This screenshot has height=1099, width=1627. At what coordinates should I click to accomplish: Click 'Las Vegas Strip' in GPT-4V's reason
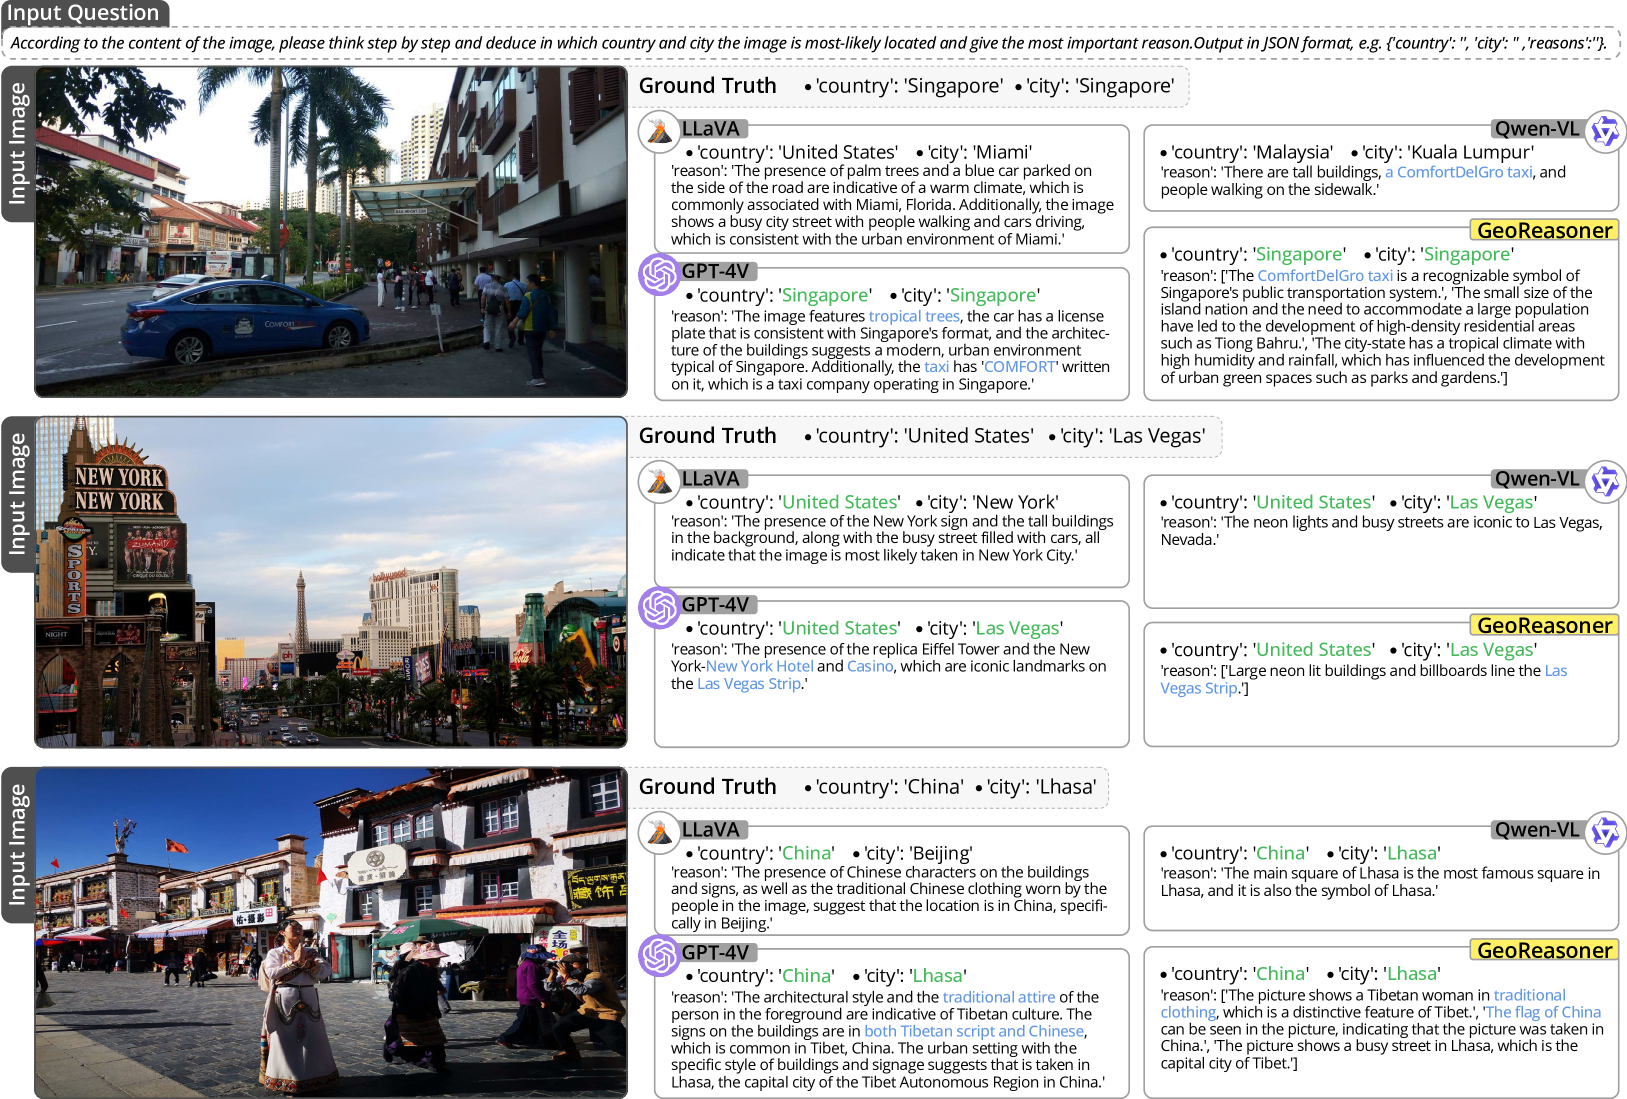click(x=749, y=683)
